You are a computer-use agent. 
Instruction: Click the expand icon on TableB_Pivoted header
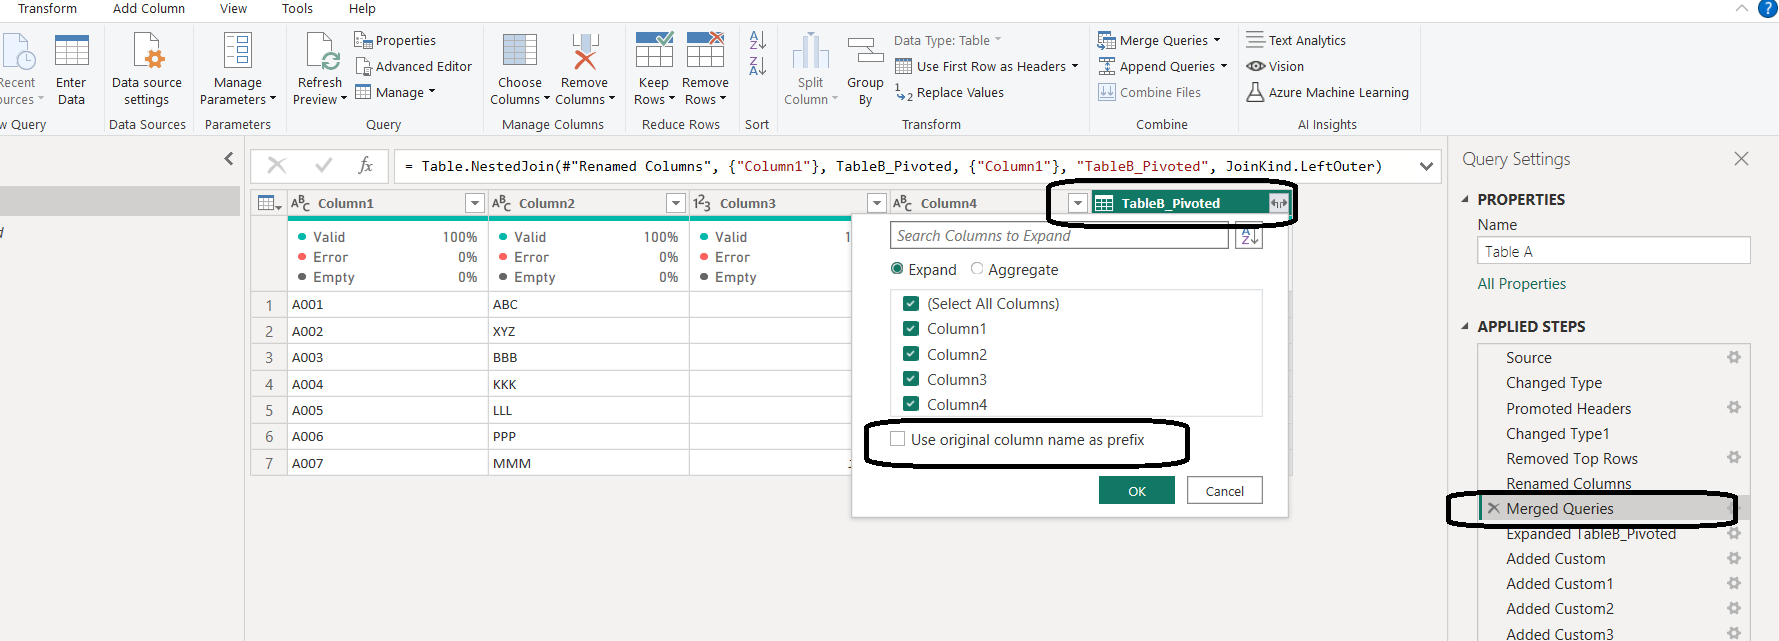click(1279, 203)
